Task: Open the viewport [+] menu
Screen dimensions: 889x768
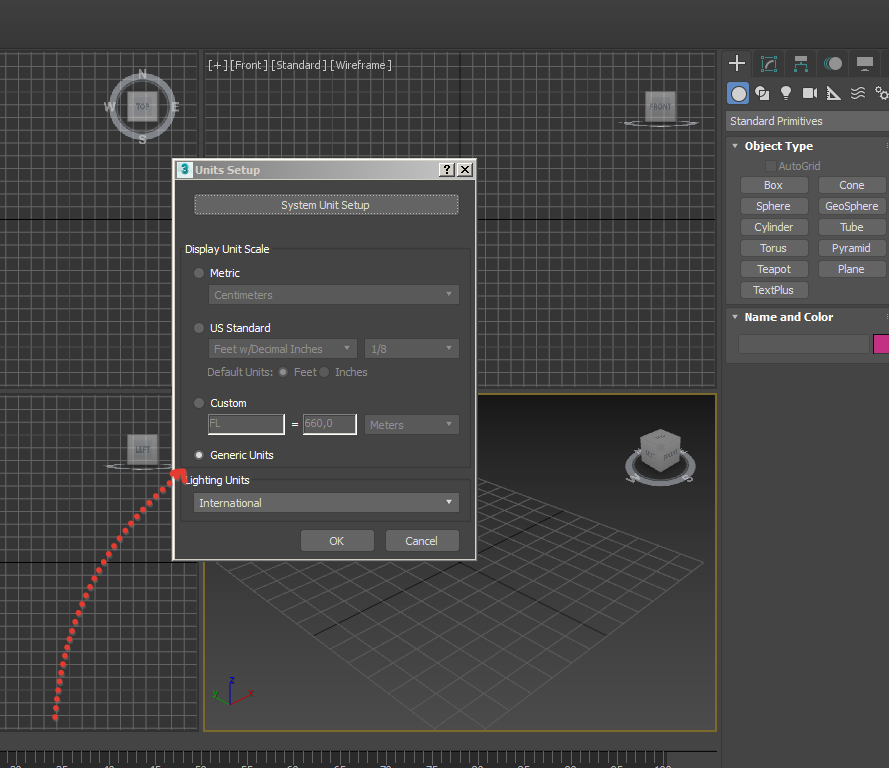Action: [218, 65]
